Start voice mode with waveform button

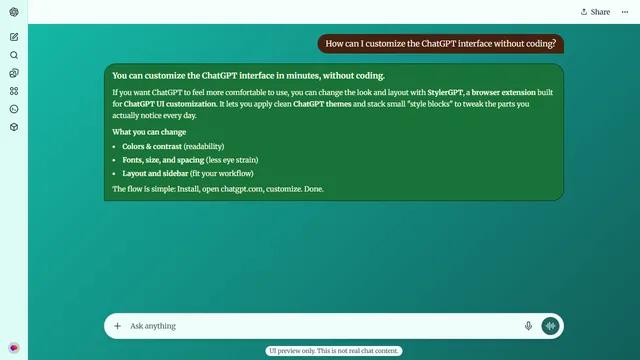550,326
